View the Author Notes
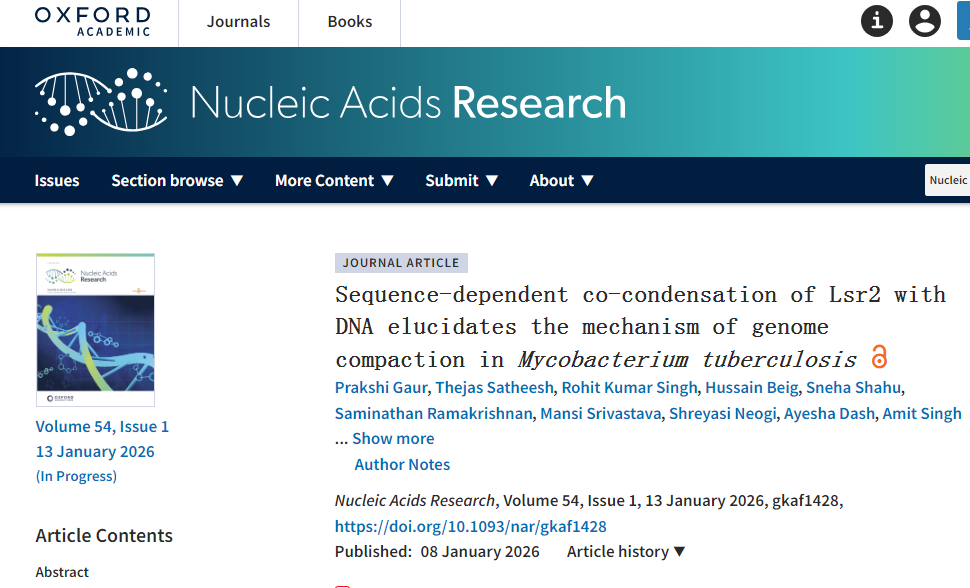Screen dimensions: 970x588 click(402, 465)
